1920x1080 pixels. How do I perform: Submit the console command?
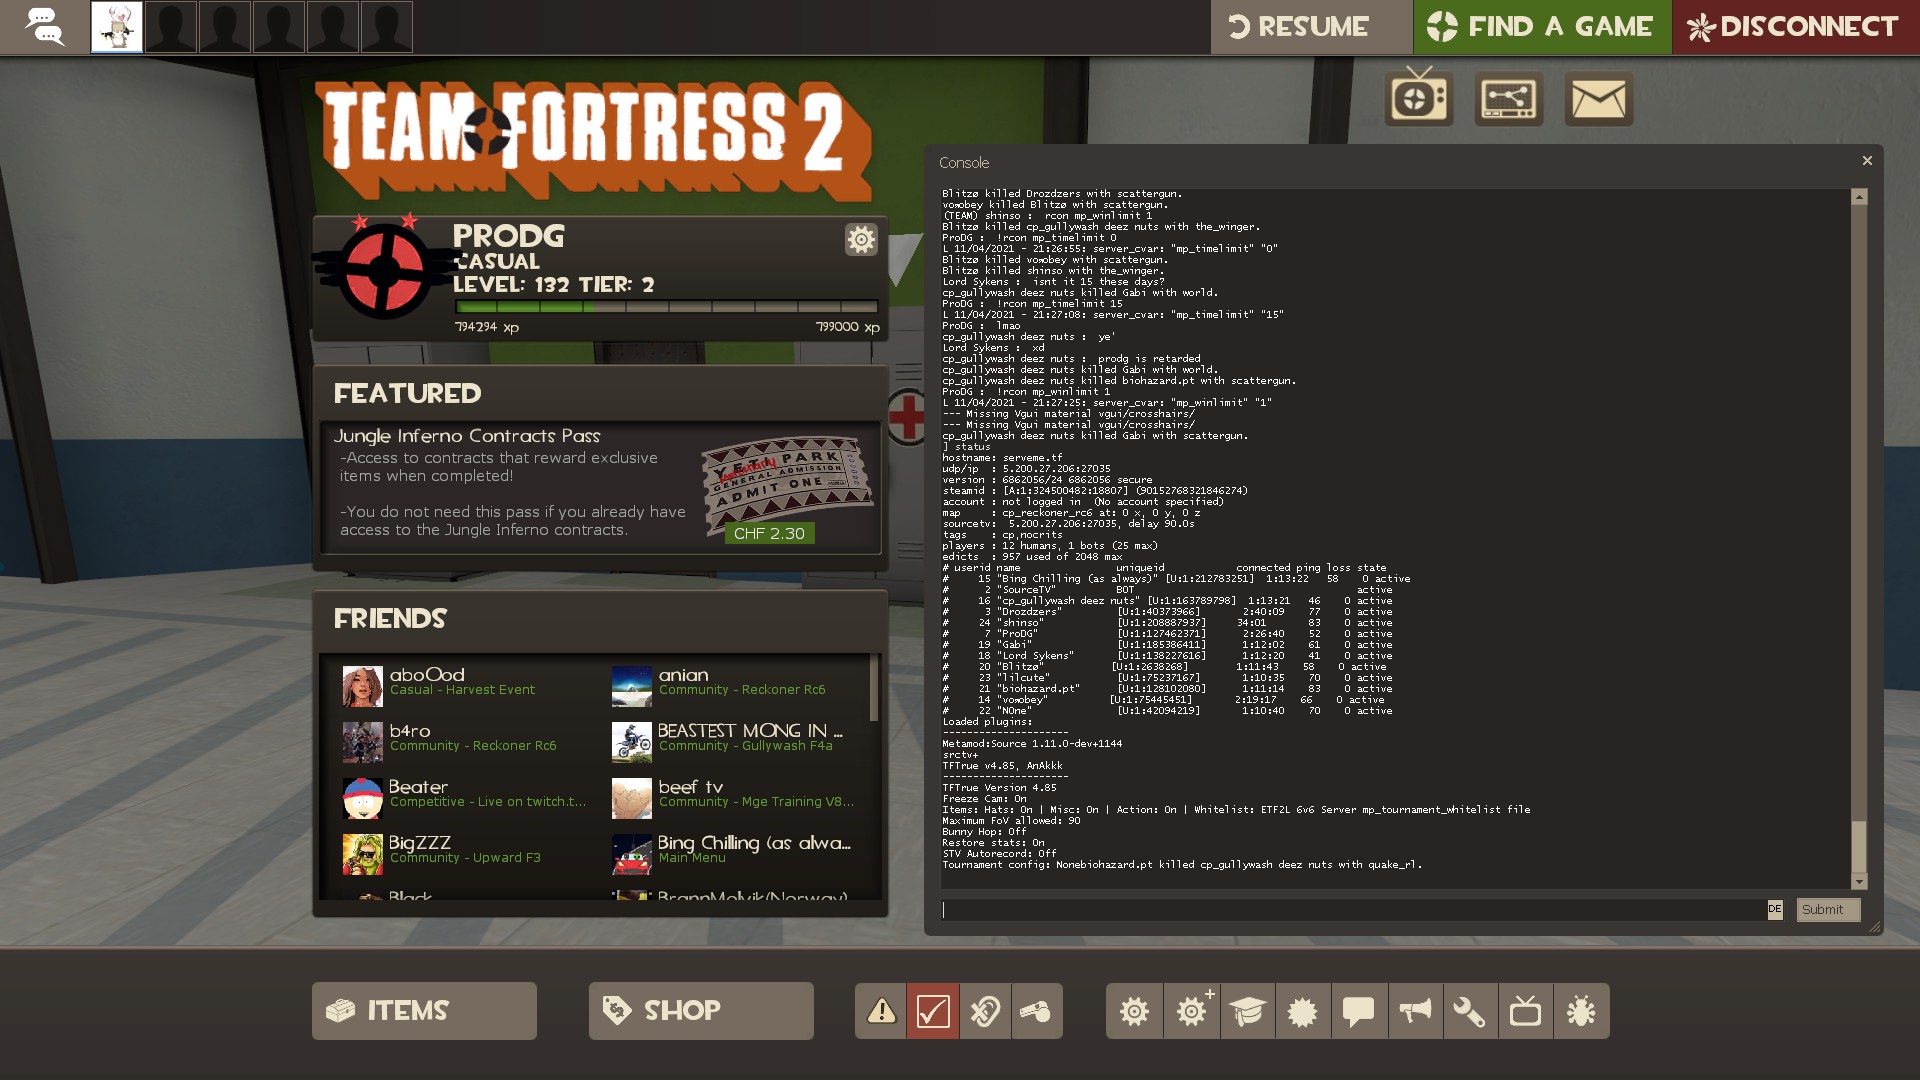(x=1827, y=910)
